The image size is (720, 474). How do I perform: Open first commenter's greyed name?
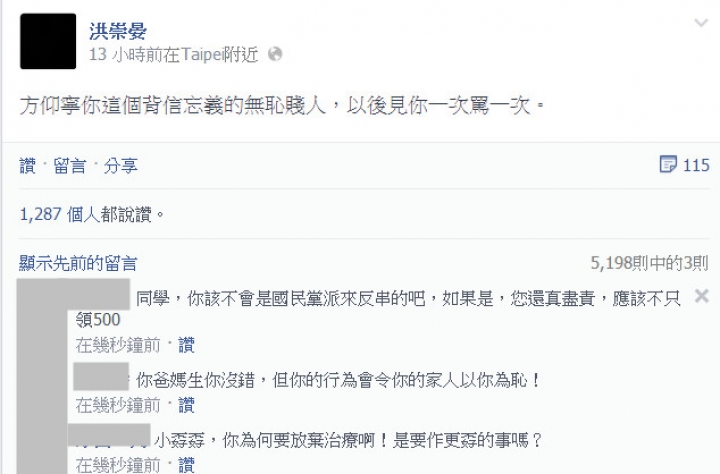[103, 294]
